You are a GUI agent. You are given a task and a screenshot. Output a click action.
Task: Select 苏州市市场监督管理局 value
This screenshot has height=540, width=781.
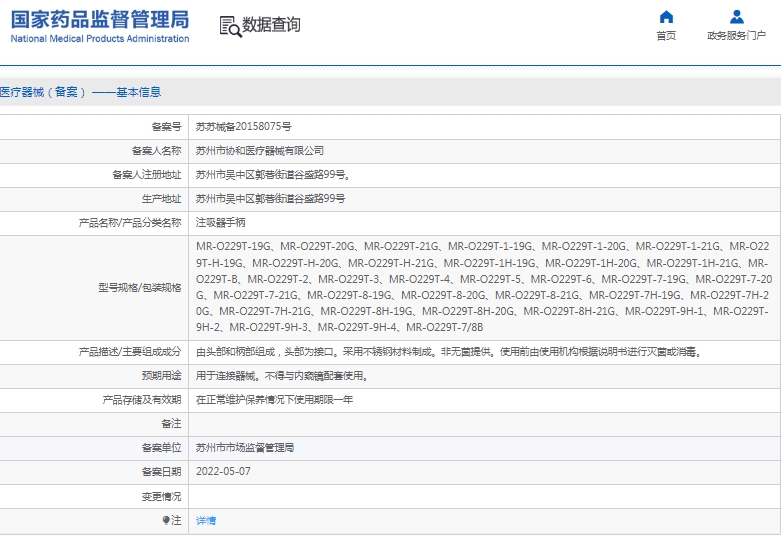point(245,447)
